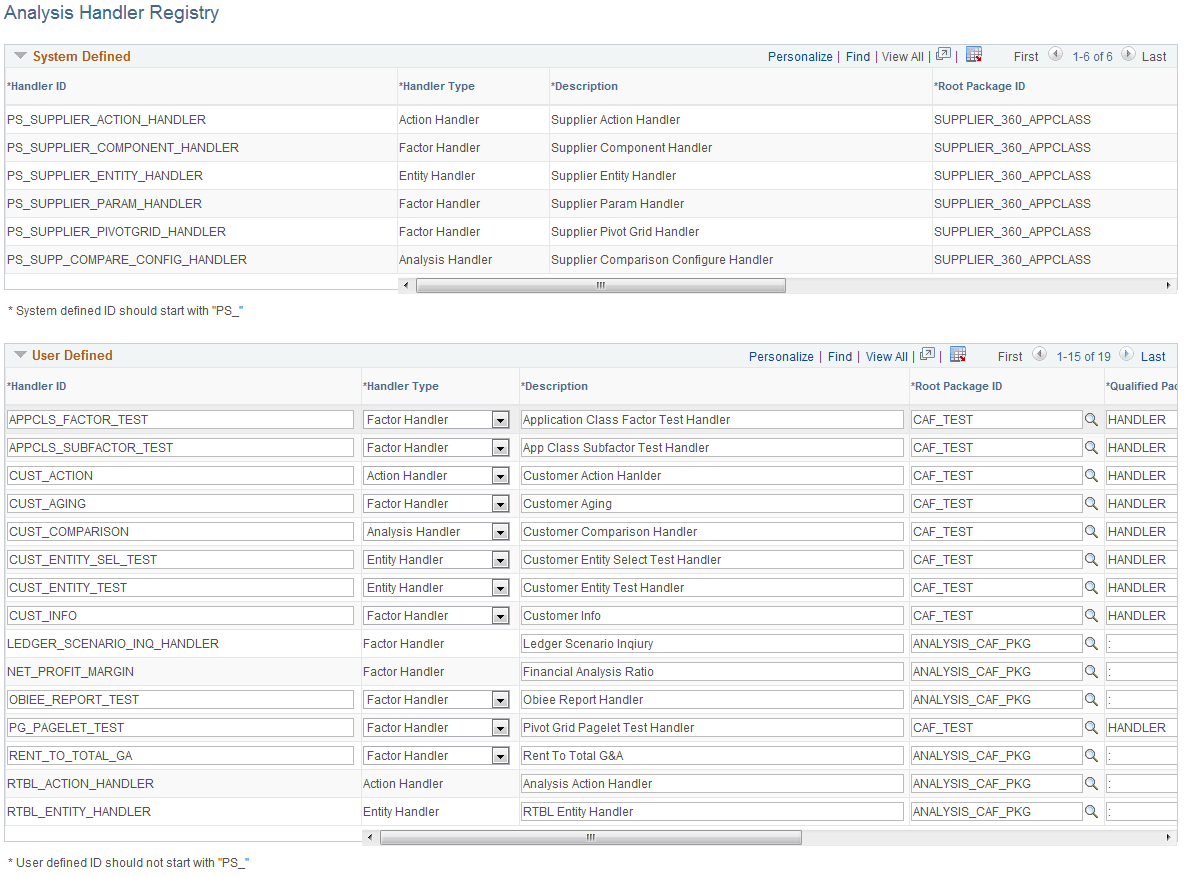
Task: Open System Defined grid in a popup window
Action: [942, 54]
